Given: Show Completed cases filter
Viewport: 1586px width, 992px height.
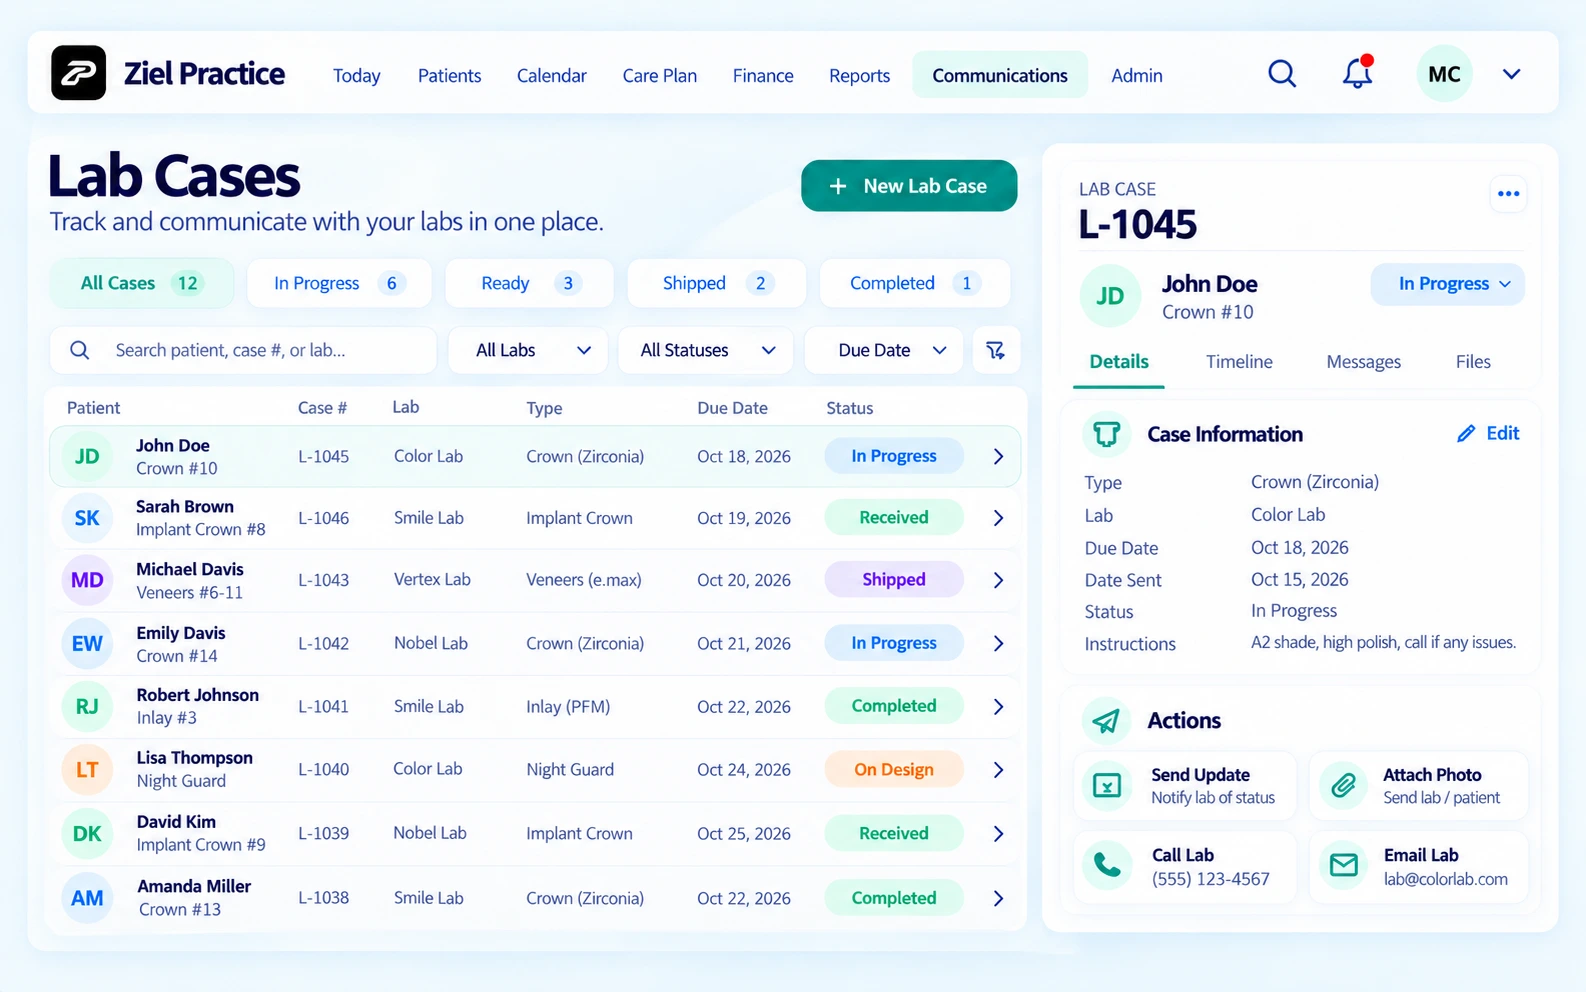Looking at the screenshot, I should click(x=914, y=284).
